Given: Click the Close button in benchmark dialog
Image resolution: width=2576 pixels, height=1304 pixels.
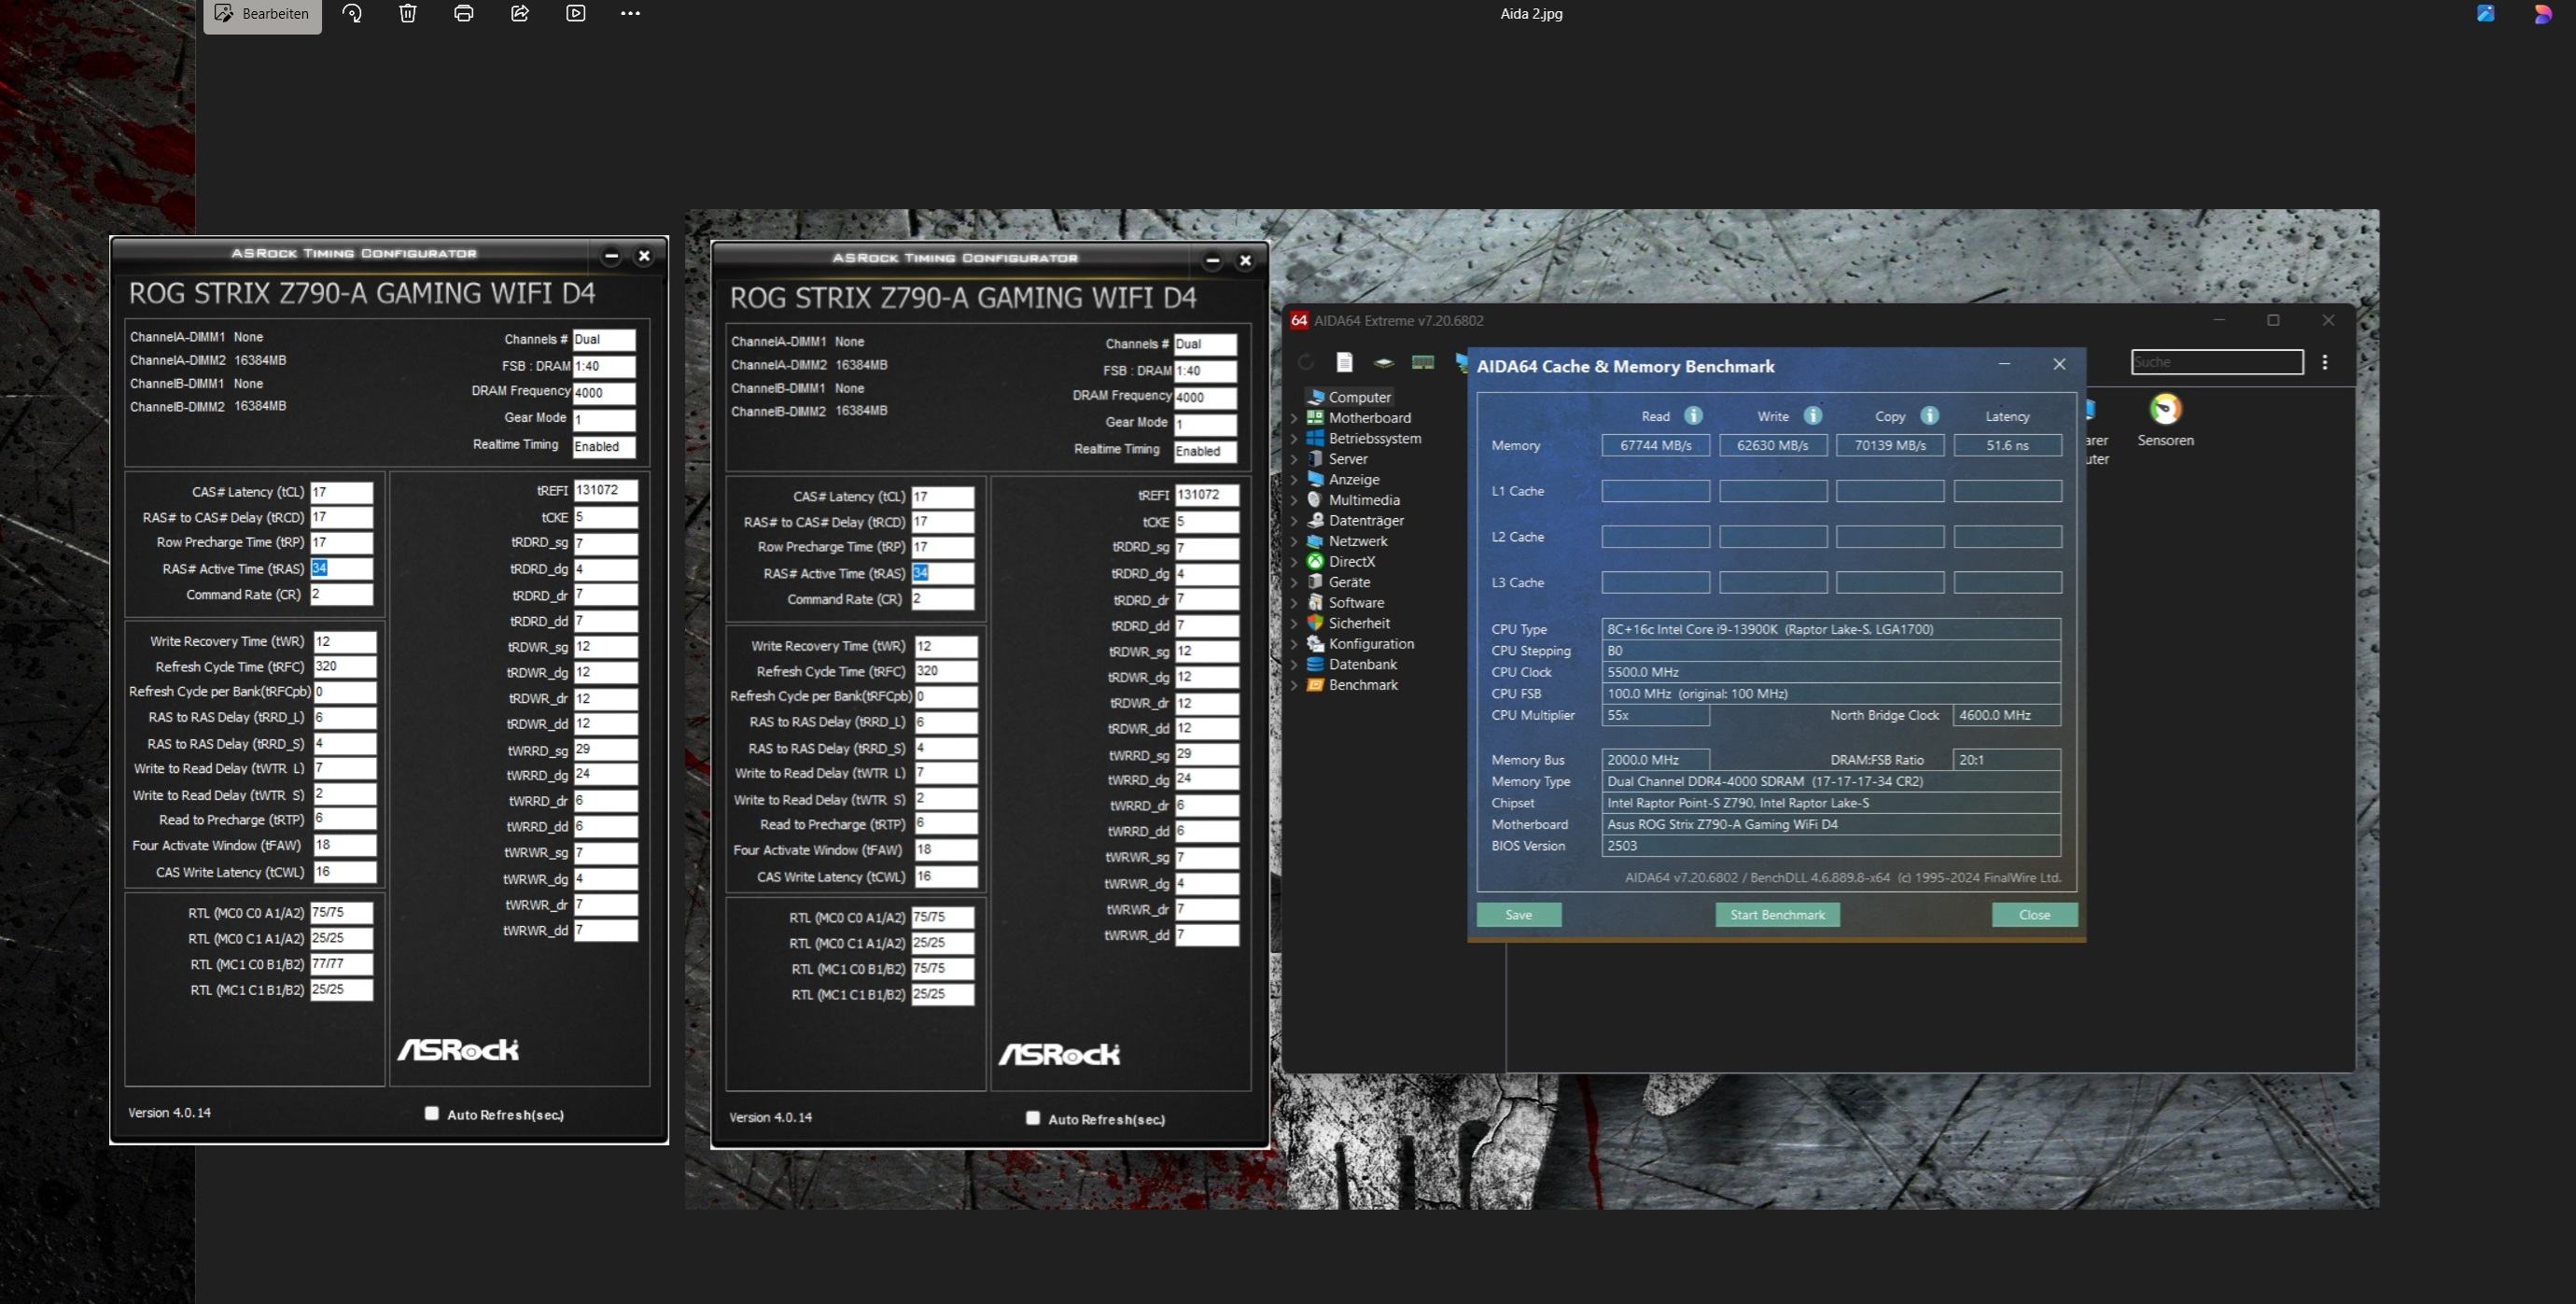Looking at the screenshot, I should [x=2034, y=915].
